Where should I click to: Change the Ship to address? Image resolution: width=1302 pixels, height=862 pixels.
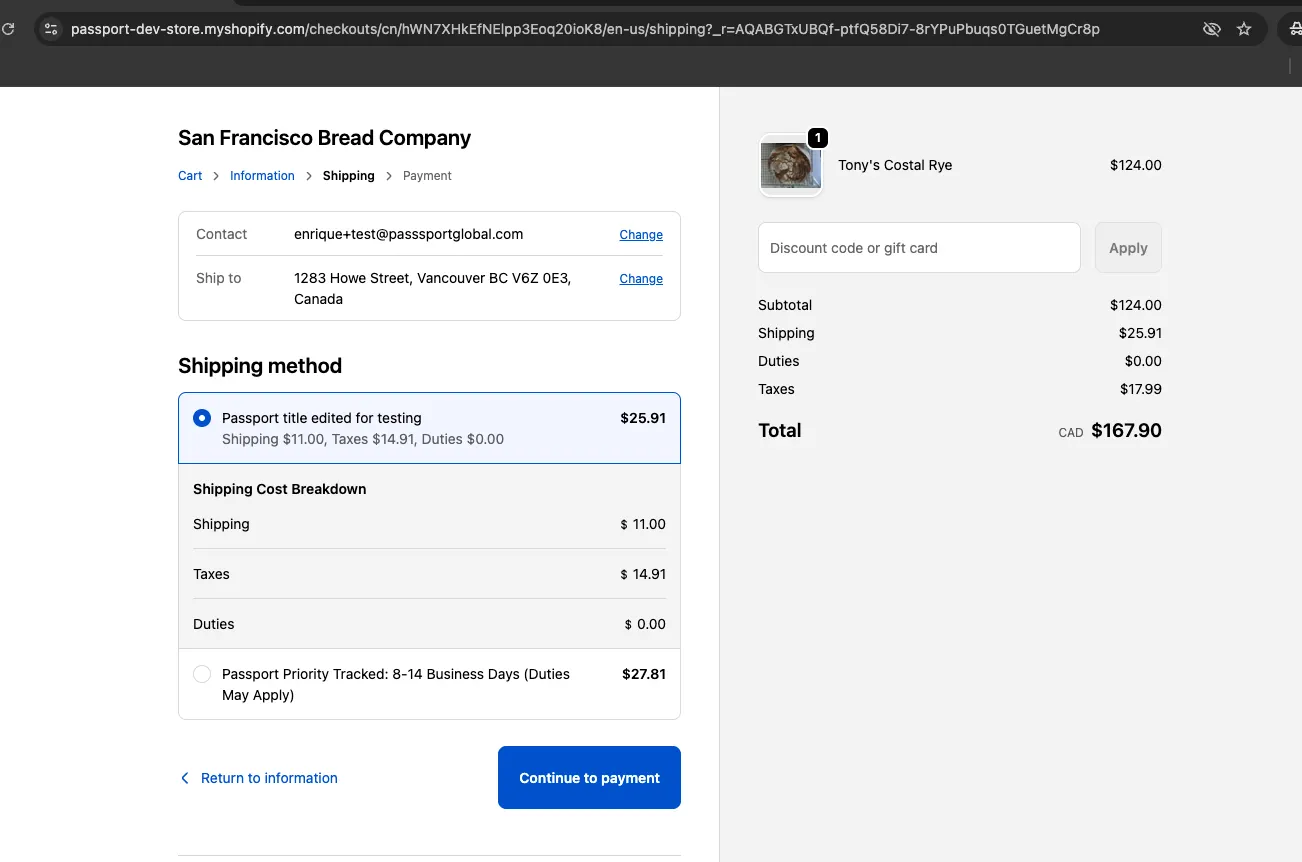(641, 279)
